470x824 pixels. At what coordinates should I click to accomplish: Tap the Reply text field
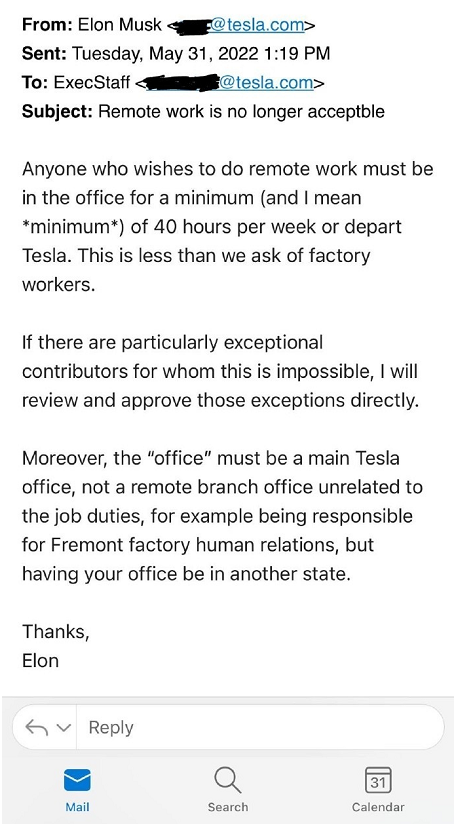[x=261, y=727]
